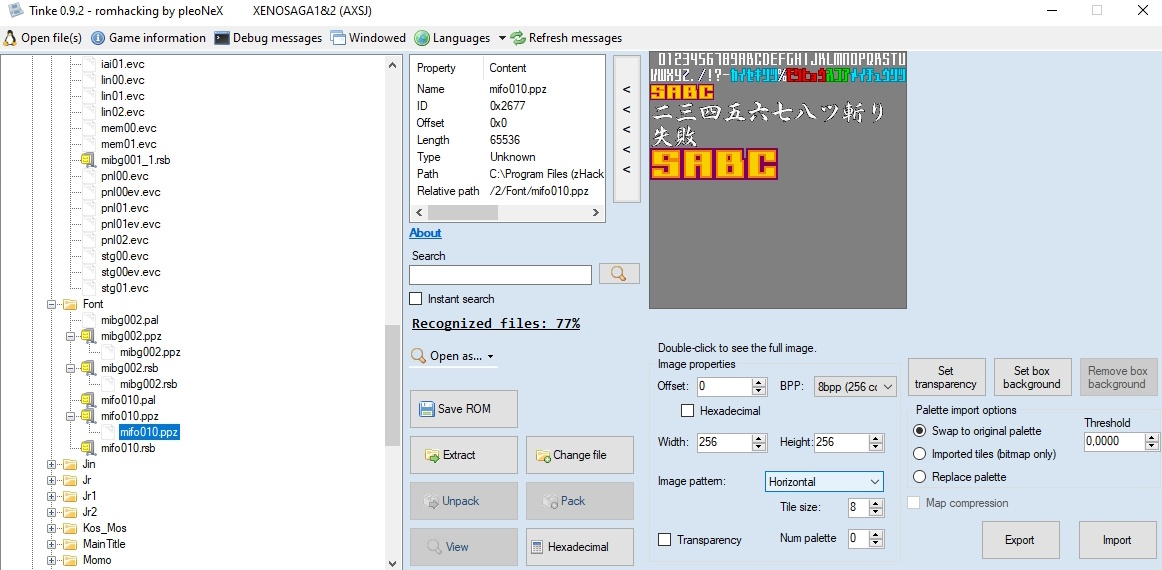The width and height of the screenshot is (1162, 570).
Task: Click the Search text box
Action: [x=500, y=274]
